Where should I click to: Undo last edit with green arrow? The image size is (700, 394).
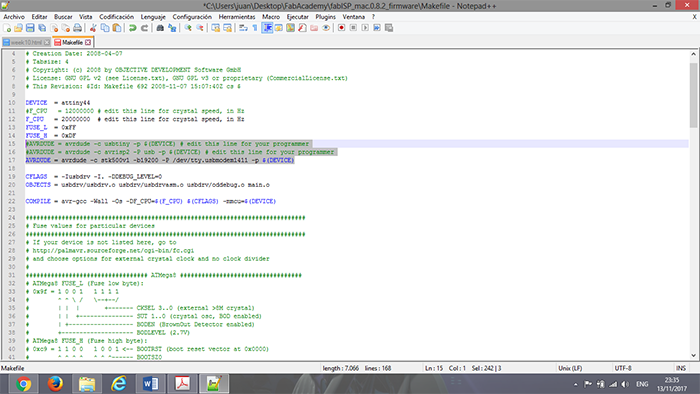[133, 28]
